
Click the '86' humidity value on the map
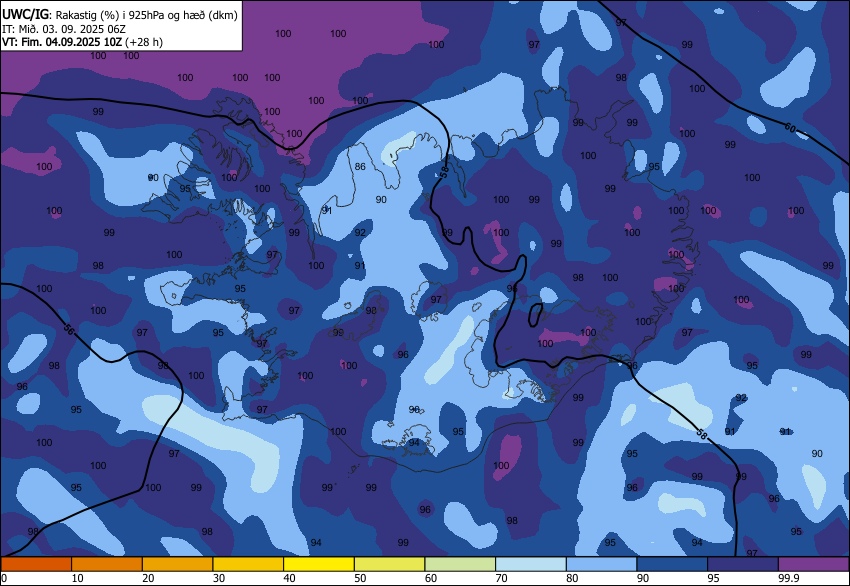coord(360,166)
